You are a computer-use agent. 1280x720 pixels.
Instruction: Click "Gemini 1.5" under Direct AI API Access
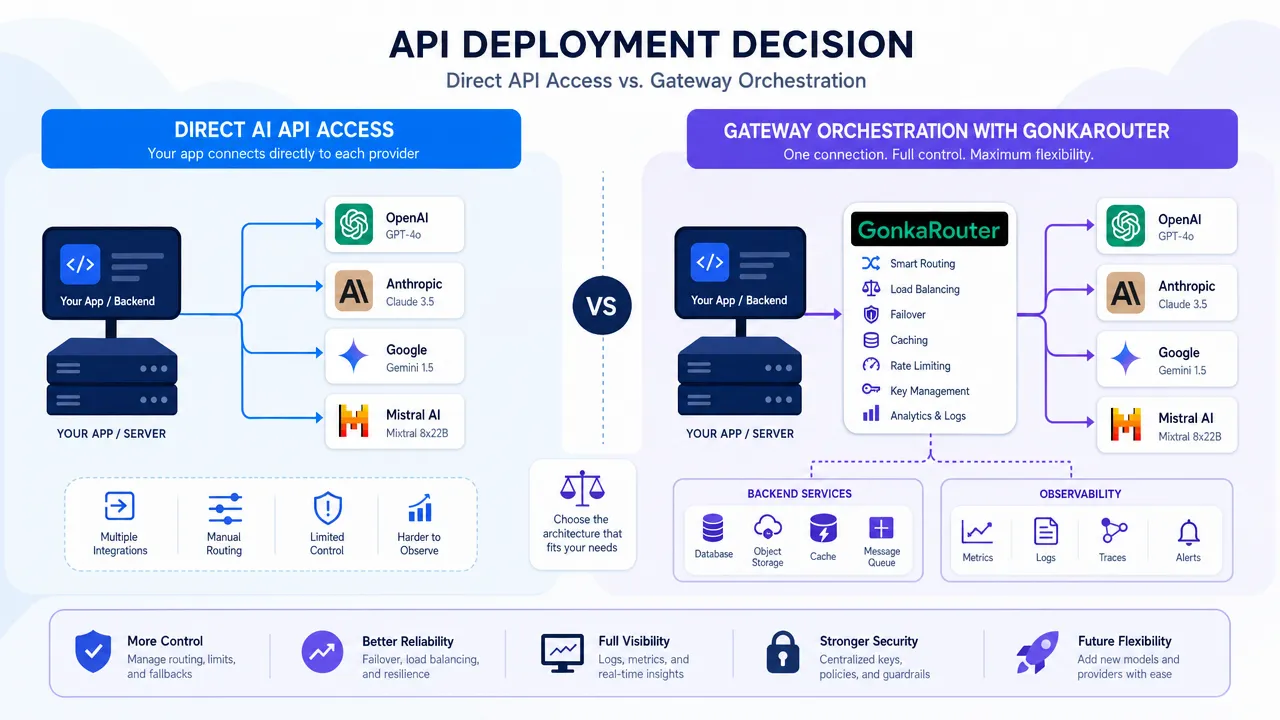(410, 368)
